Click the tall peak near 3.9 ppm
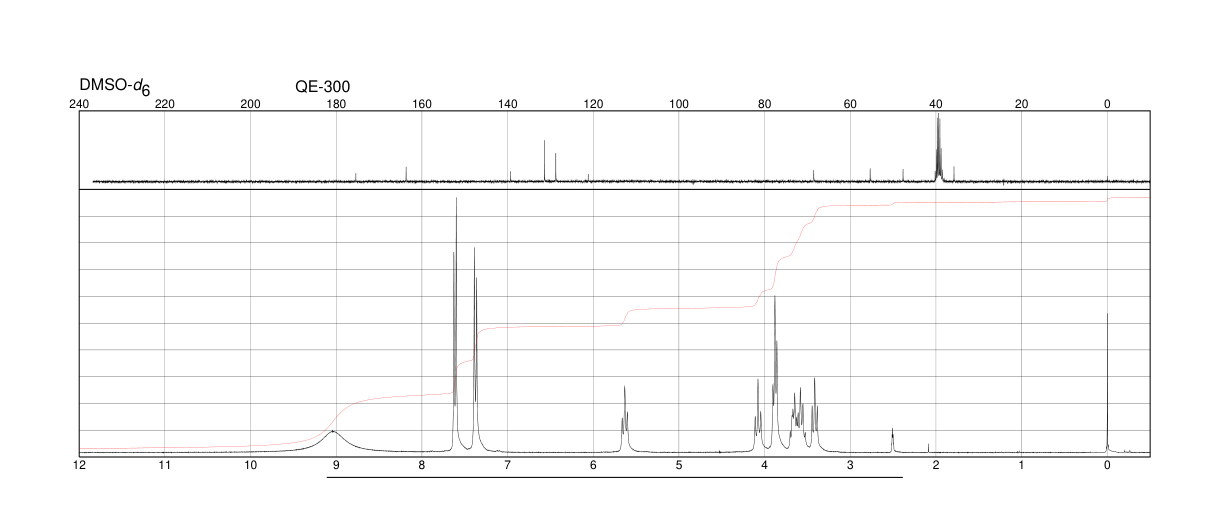The height and width of the screenshot is (528, 1224). [x=775, y=375]
